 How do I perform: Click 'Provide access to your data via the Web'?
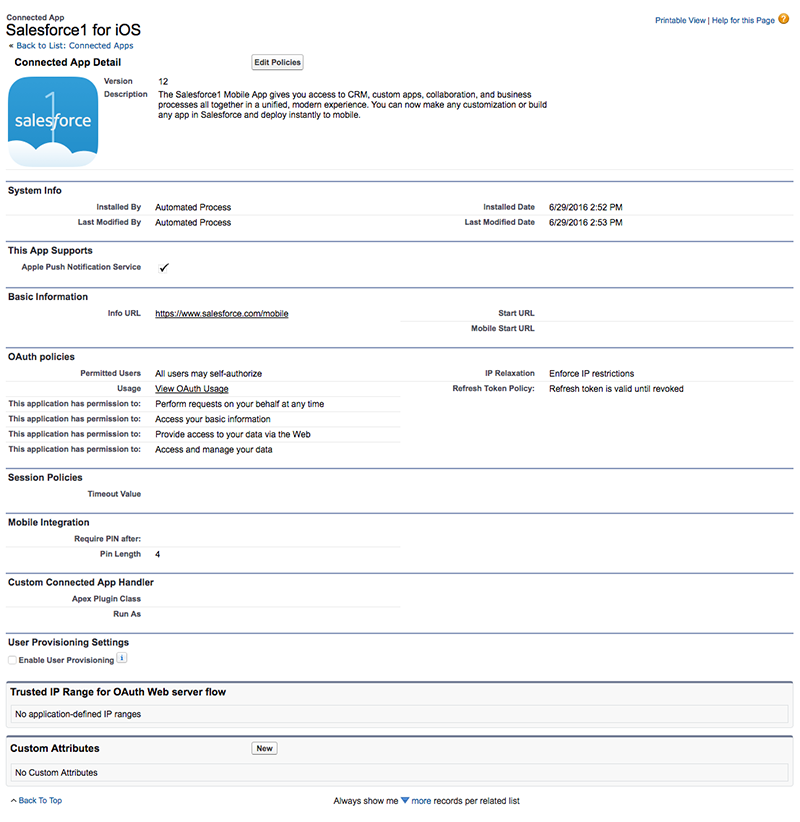(233, 435)
